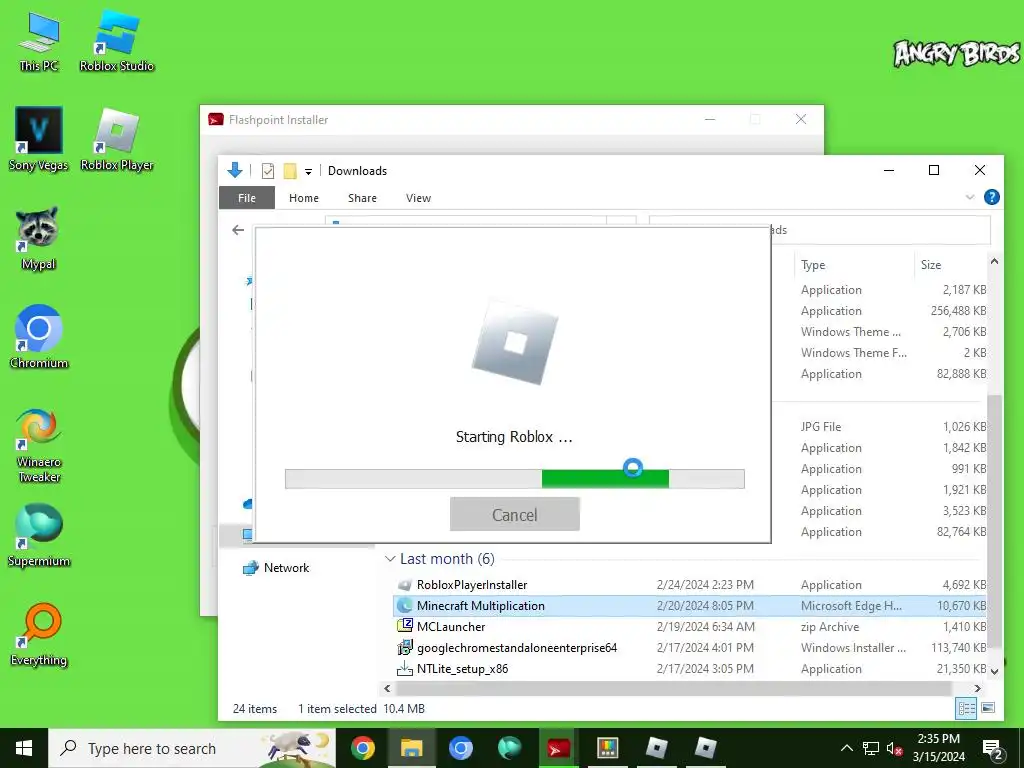Switch to the Share ribbon tab
The height and width of the screenshot is (768, 1024).
click(x=362, y=198)
